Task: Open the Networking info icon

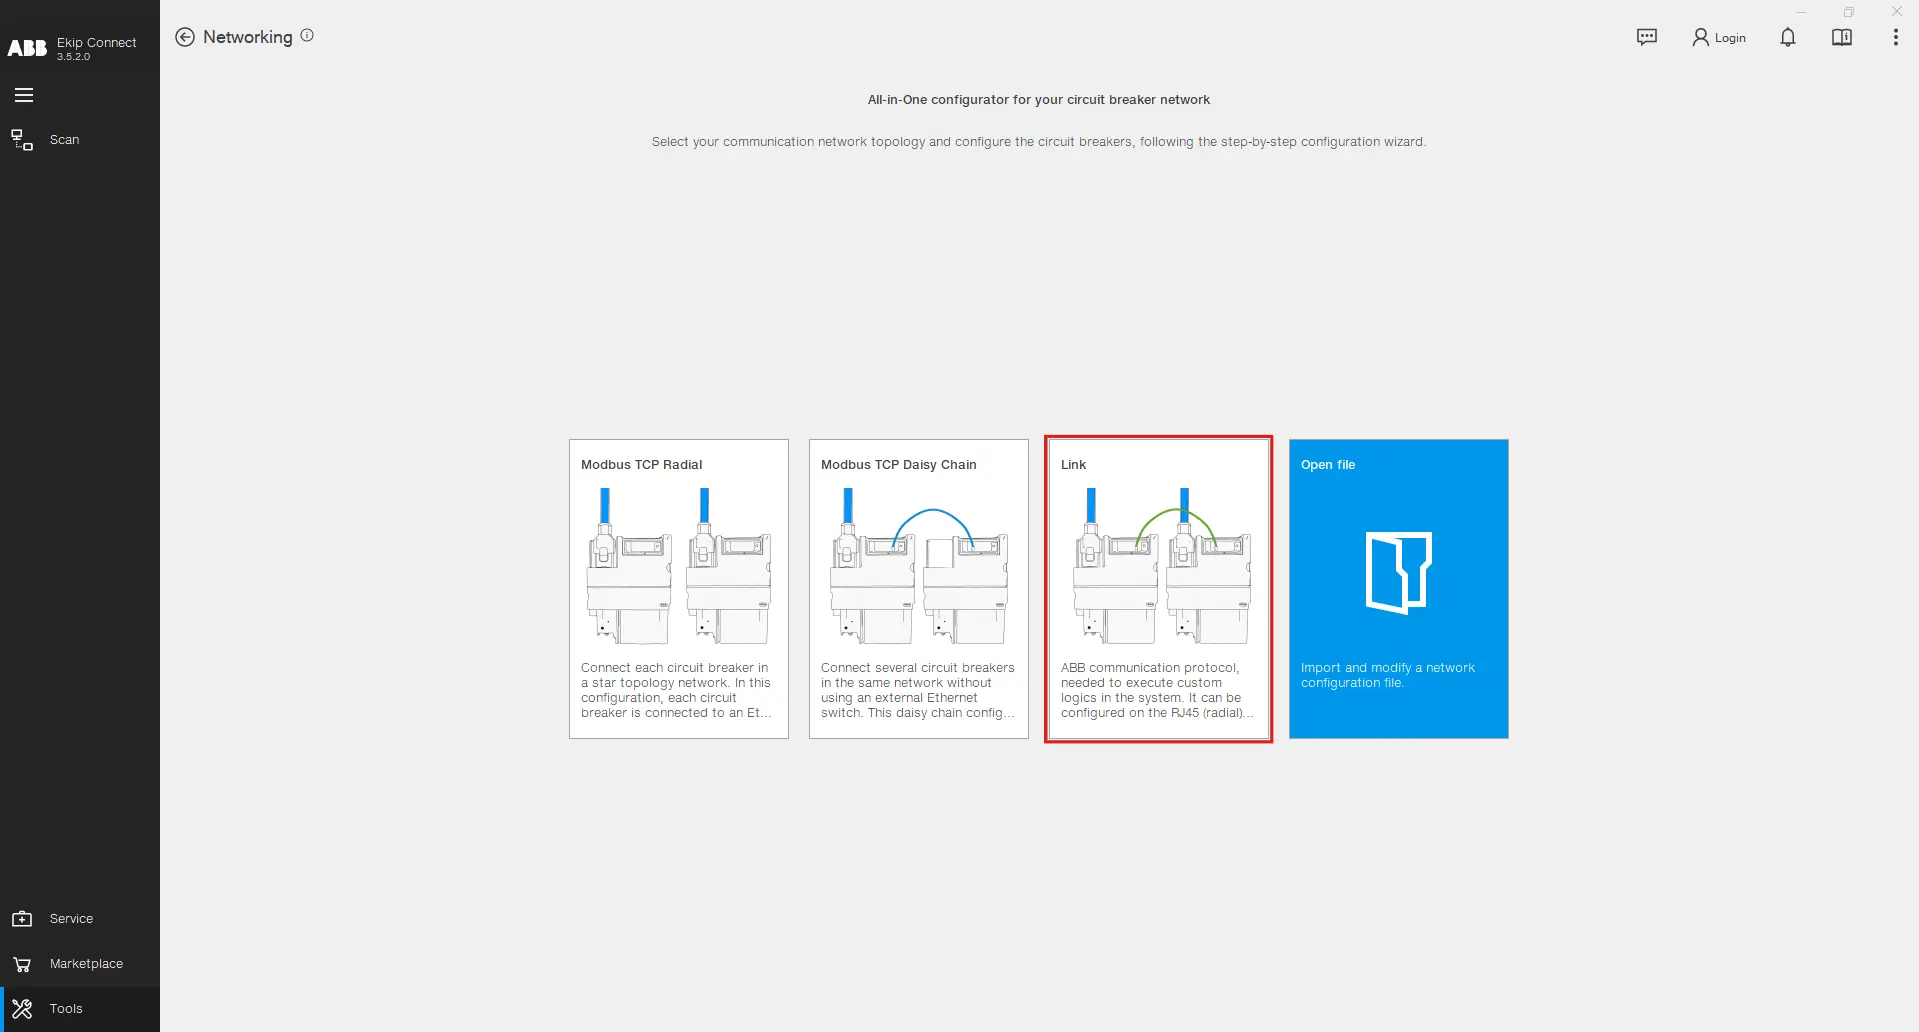Action: pos(307,35)
